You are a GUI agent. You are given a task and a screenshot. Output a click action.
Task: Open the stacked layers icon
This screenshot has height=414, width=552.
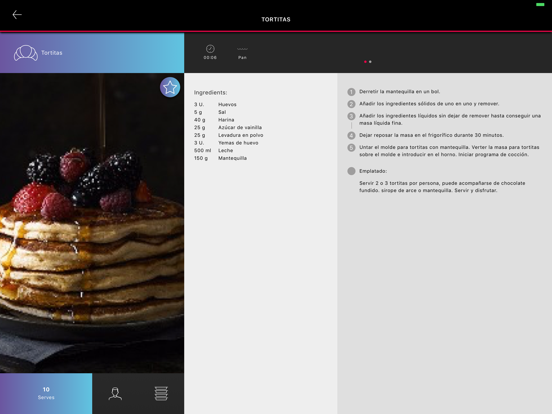click(x=161, y=394)
